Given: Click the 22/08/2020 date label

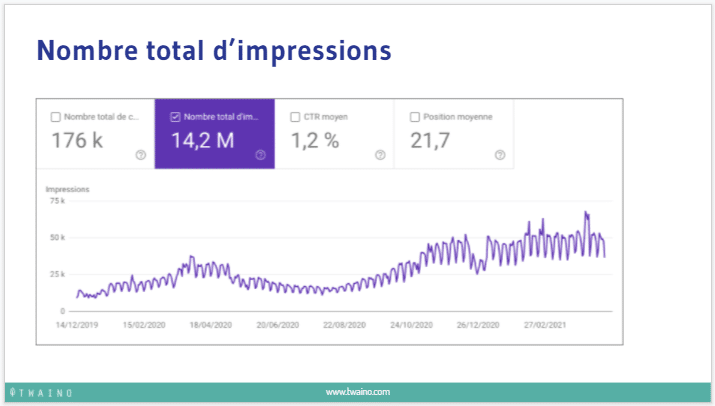Looking at the screenshot, I should tap(344, 325).
